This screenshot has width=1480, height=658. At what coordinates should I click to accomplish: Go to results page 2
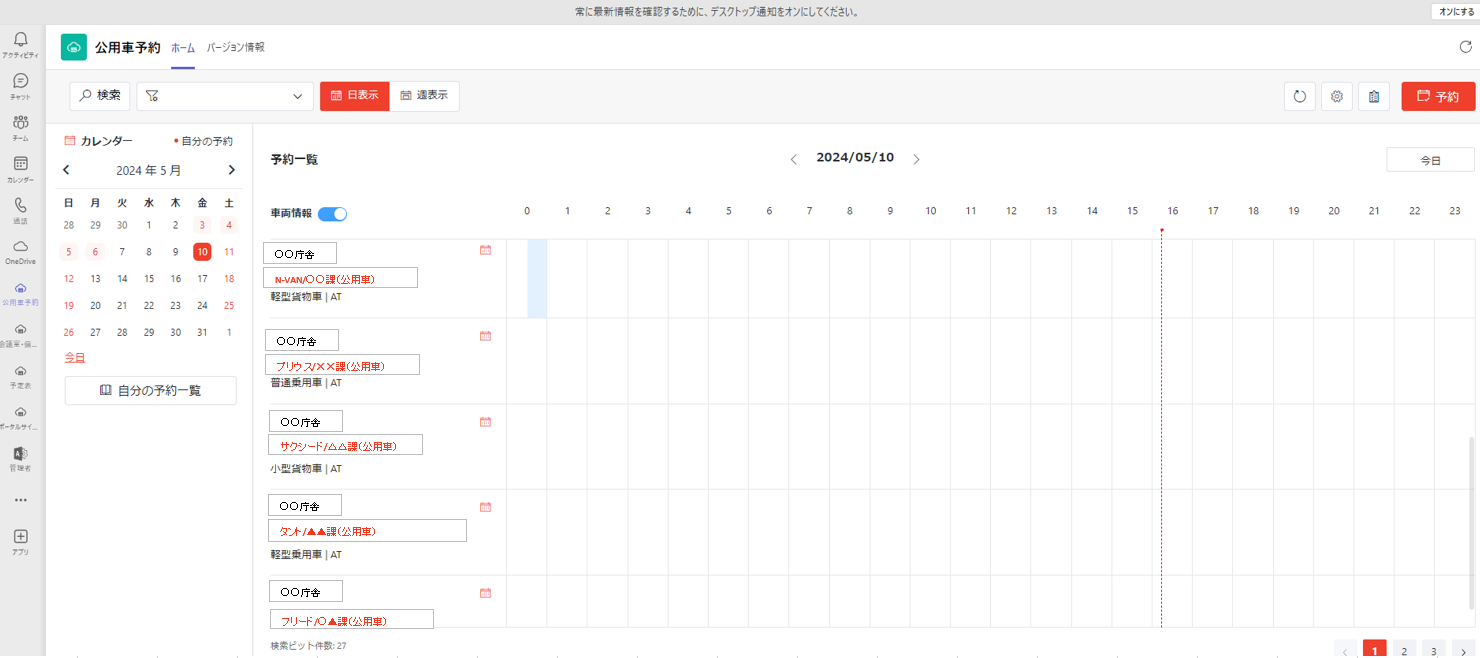[1405, 650]
